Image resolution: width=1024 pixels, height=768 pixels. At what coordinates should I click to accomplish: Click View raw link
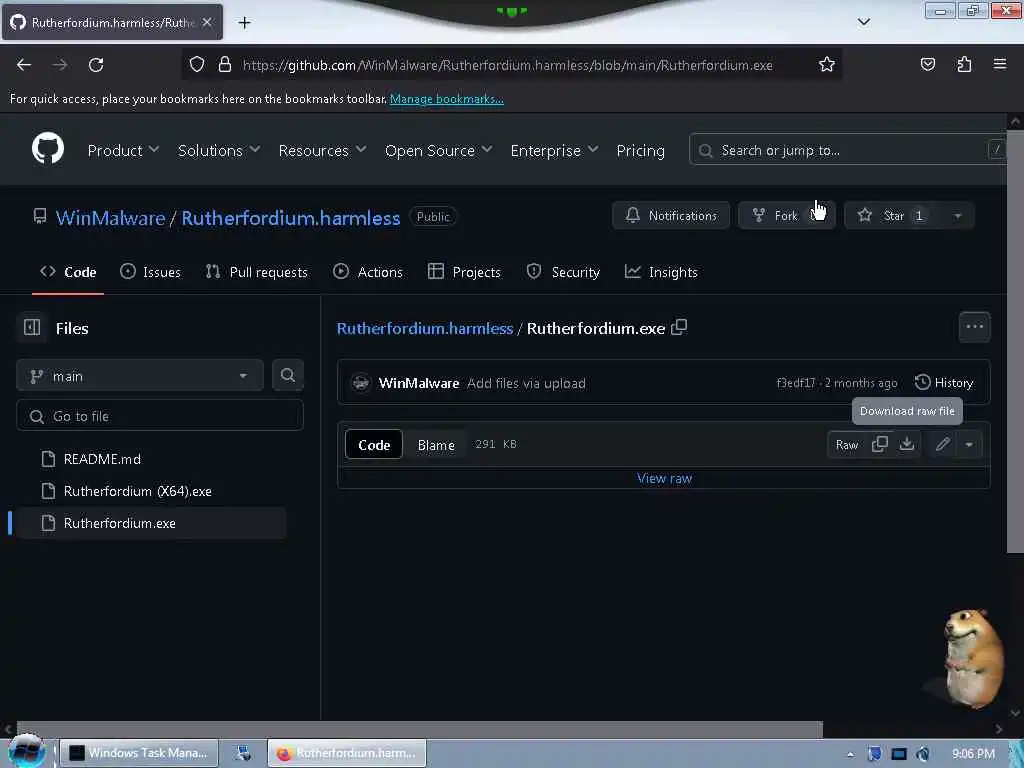pyautogui.click(x=664, y=478)
